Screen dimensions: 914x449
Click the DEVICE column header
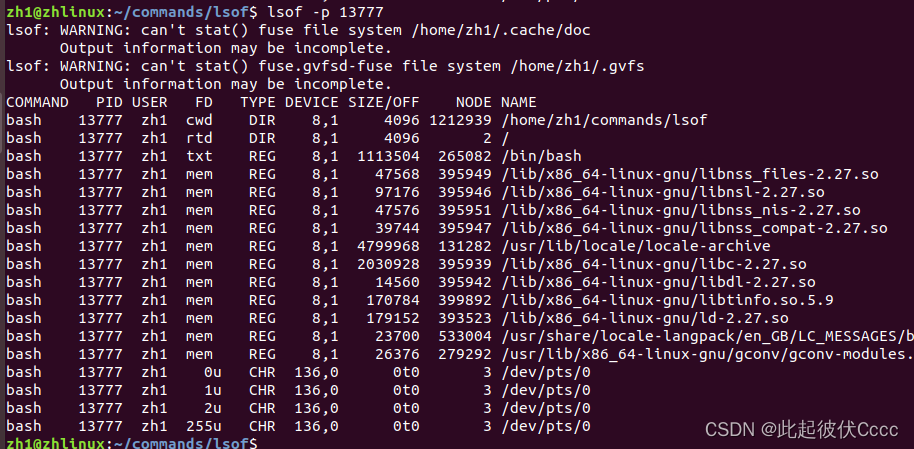(312, 102)
